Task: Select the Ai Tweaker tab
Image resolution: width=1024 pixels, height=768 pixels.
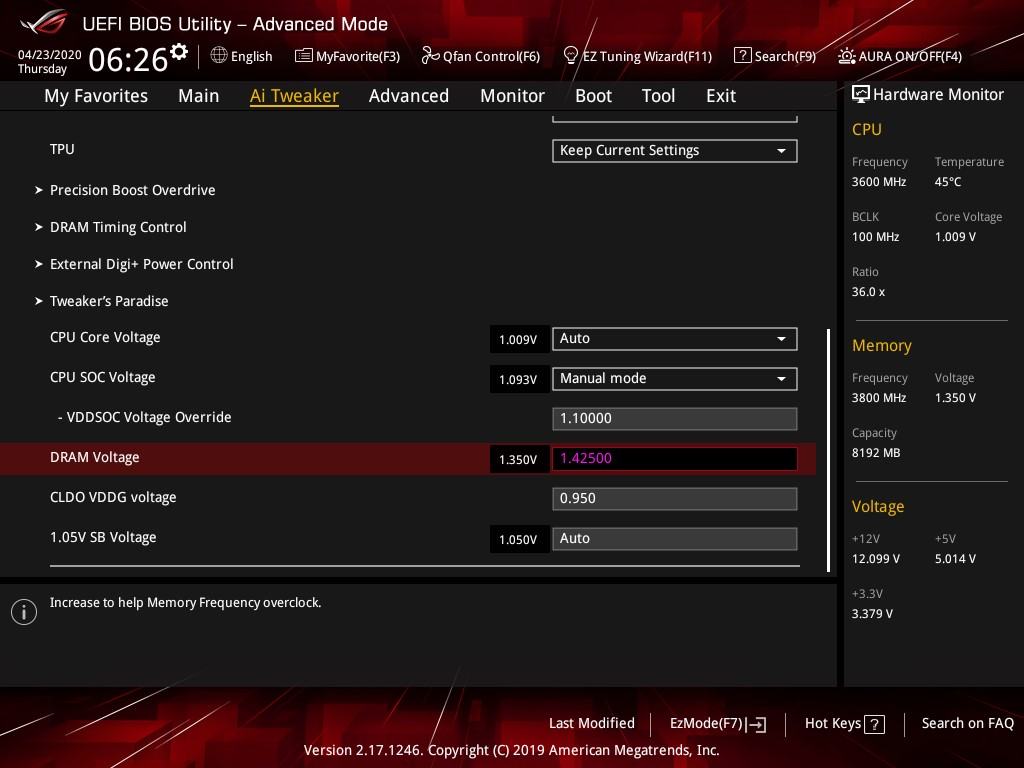Action: pos(294,96)
